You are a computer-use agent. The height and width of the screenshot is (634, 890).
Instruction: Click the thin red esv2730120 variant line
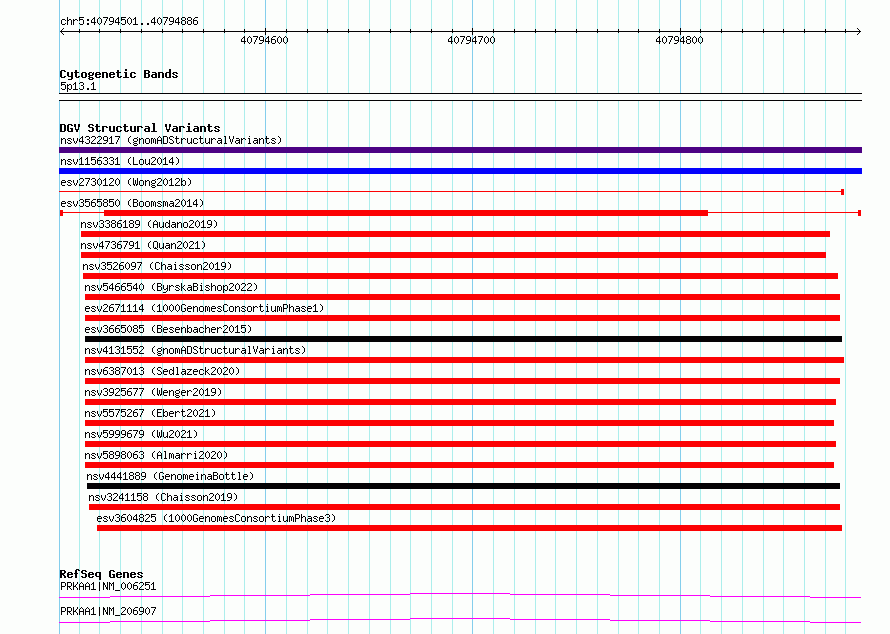452,192
